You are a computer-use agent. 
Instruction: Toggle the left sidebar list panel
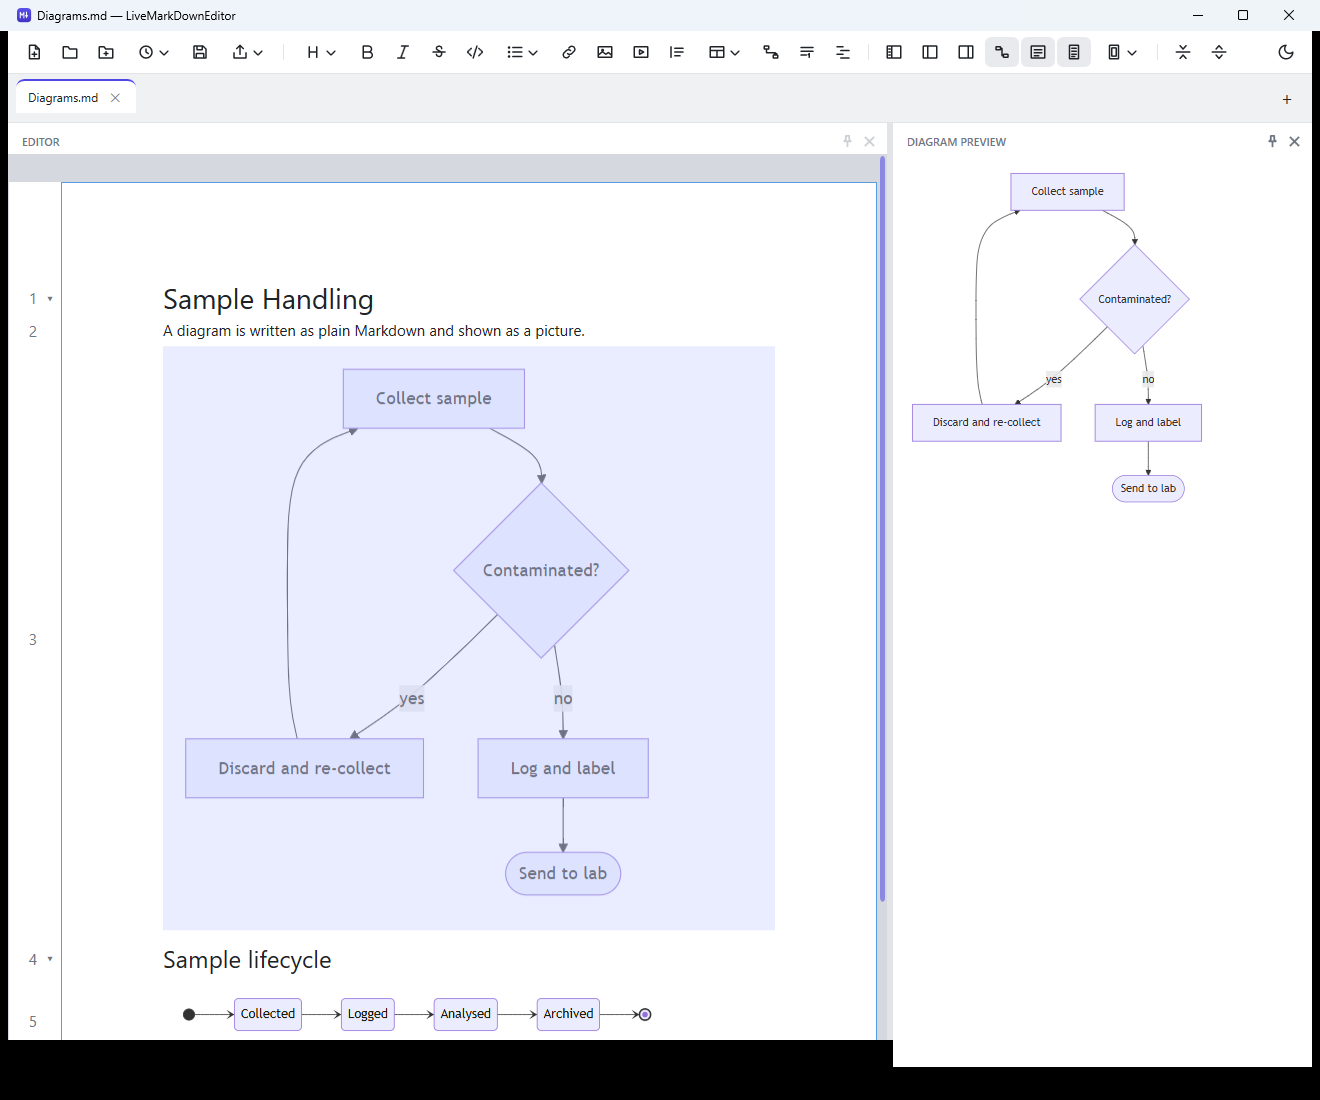point(894,52)
